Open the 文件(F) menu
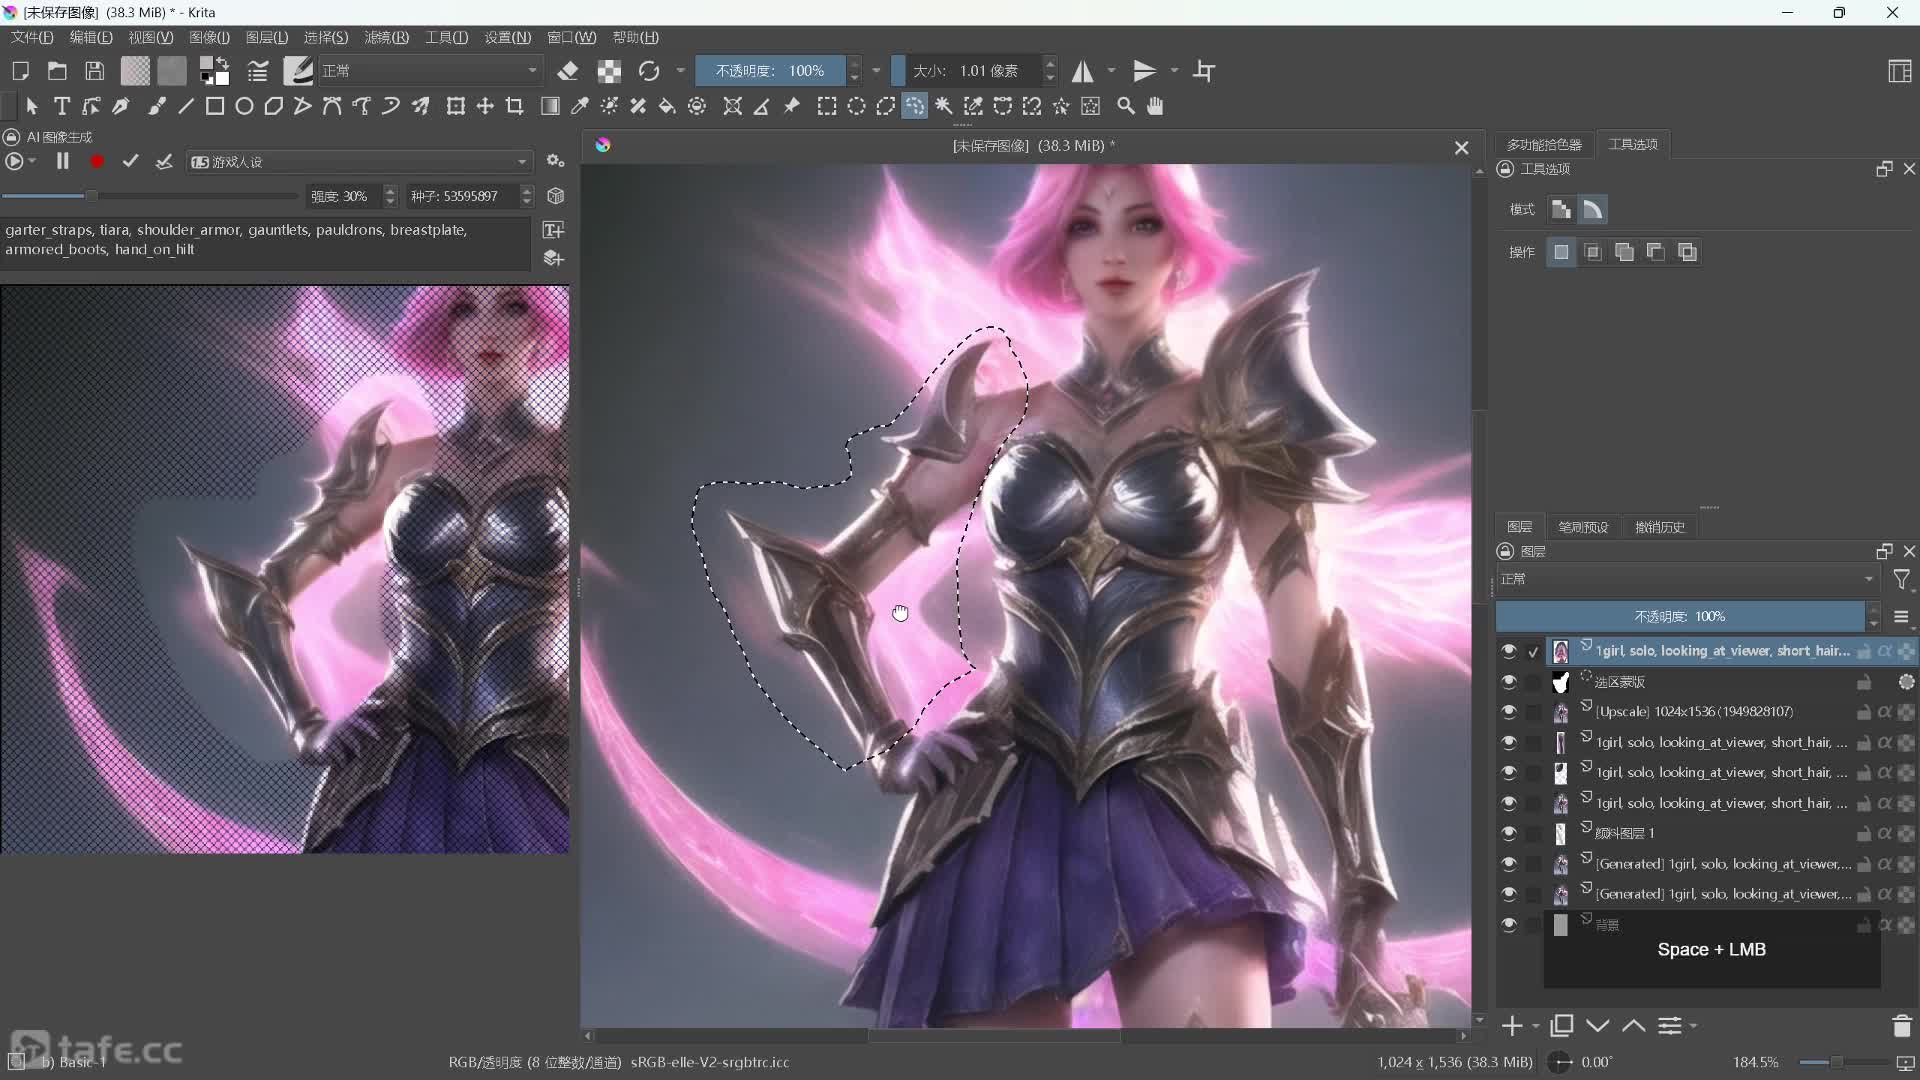The image size is (1920, 1080). pos(32,37)
